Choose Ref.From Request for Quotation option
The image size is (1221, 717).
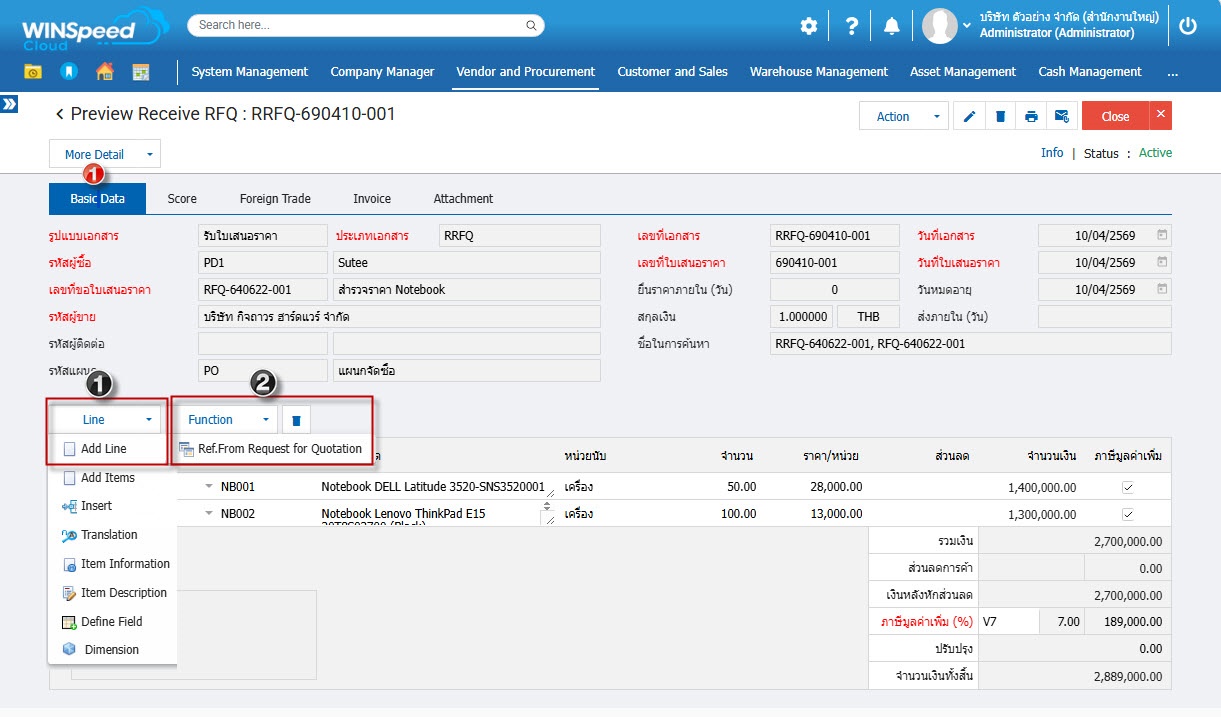click(279, 449)
